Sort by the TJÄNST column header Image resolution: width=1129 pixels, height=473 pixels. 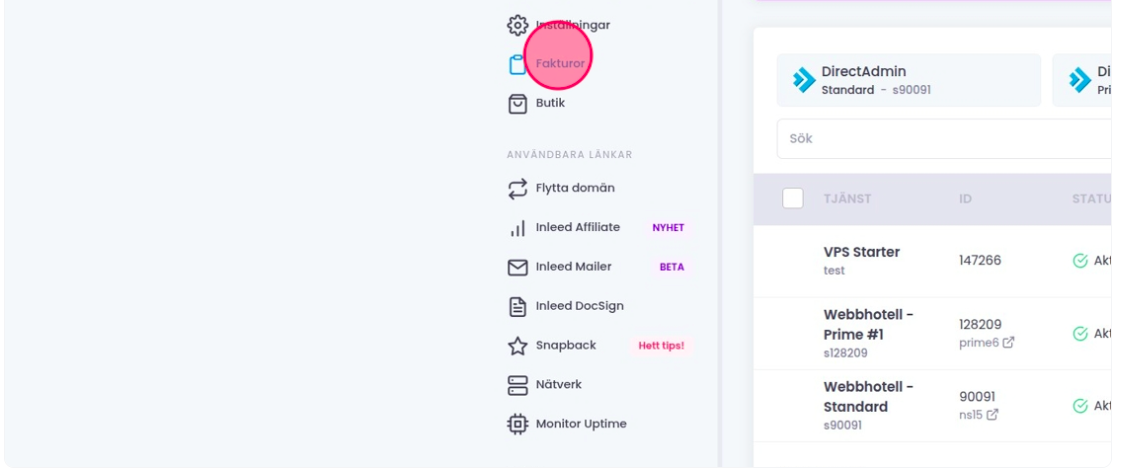click(x=847, y=199)
